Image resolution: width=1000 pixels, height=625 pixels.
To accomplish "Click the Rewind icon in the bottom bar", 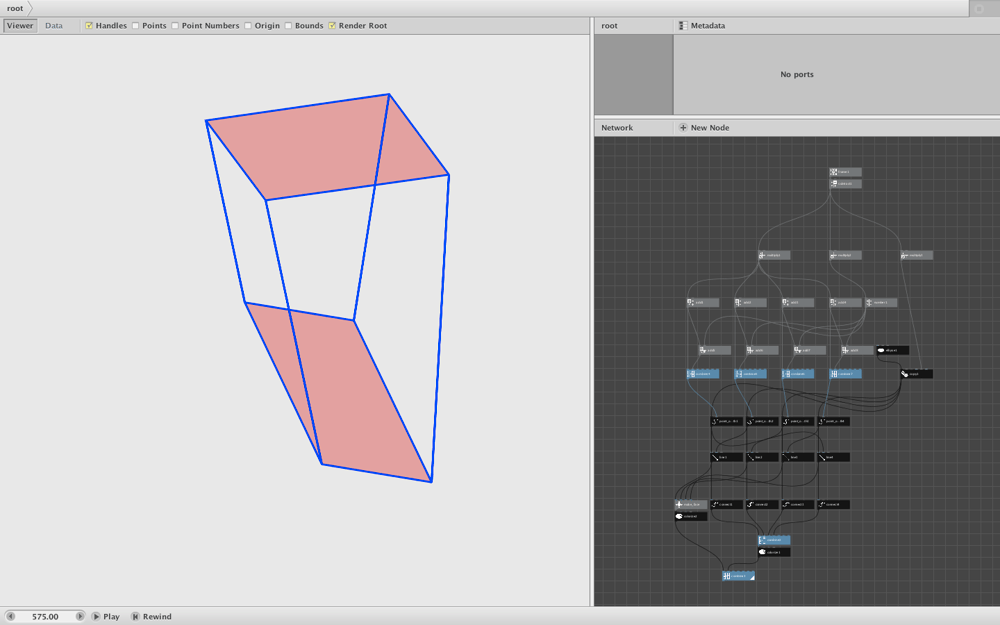I will click(x=135, y=617).
